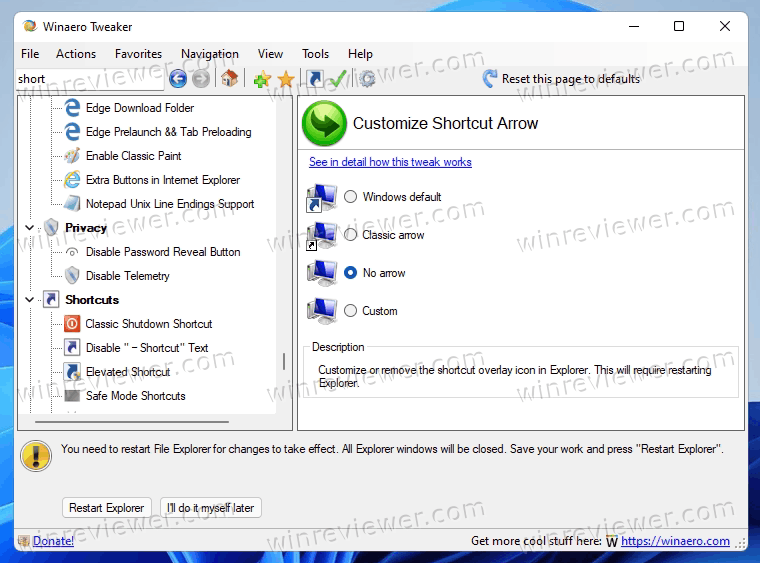Image resolution: width=760 pixels, height=563 pixels.
Task: Open the Actions menu
Action: 76,54
